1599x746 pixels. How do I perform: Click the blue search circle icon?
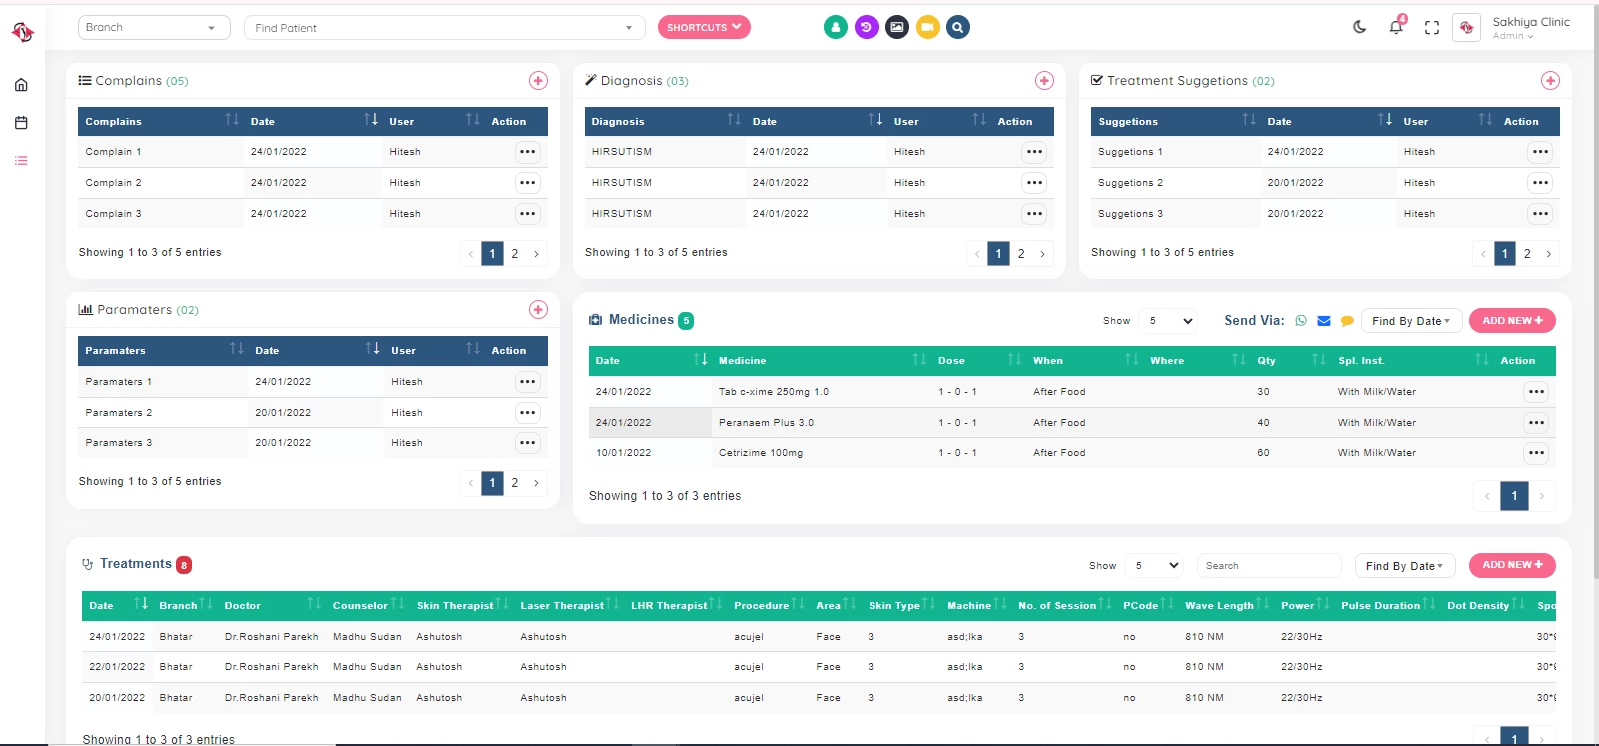958,27
